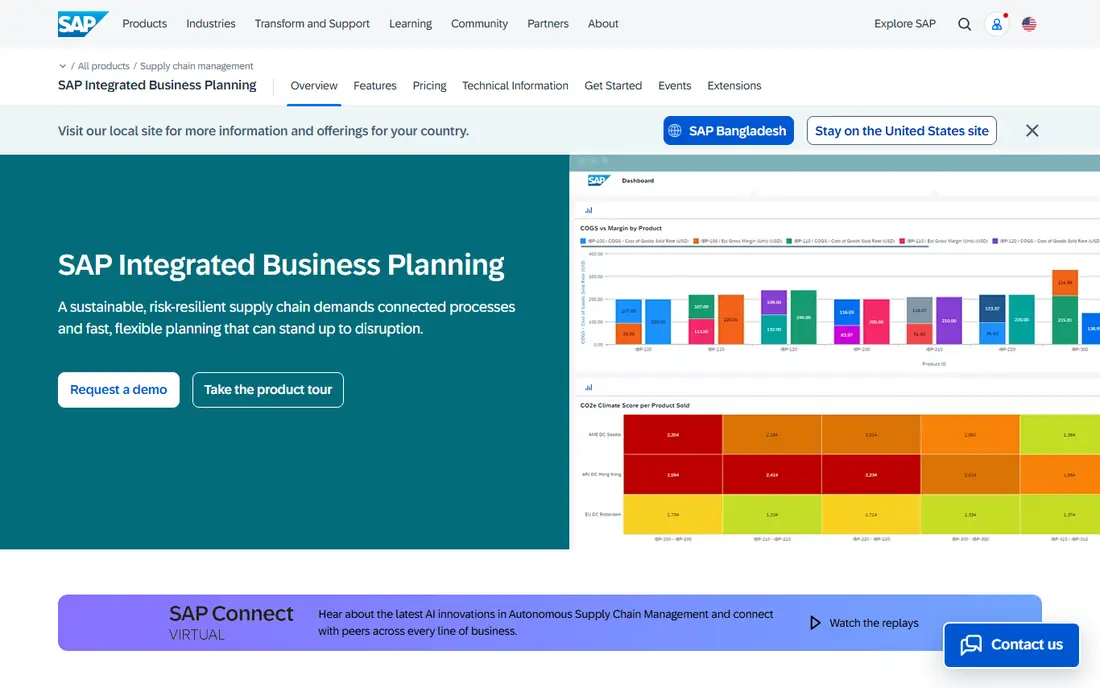Expand the breadcrumb chevron before All products
The height and width of the screenshot is (688, 1100).
click(62, 66)
